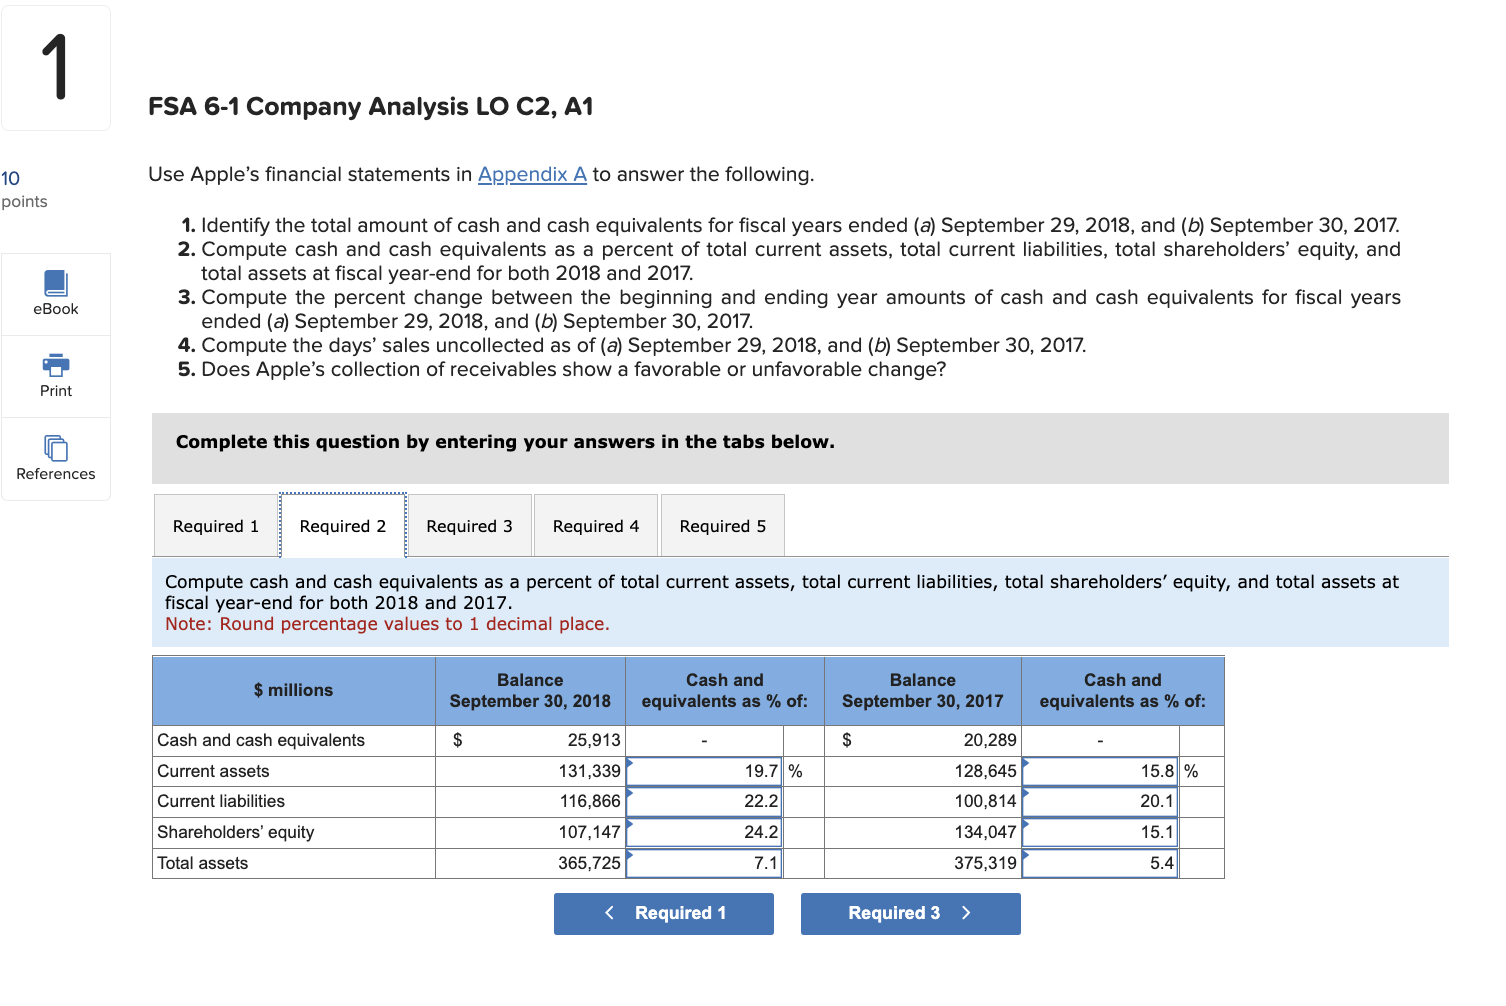Switch to the Required 5 tab

(722, 525)
